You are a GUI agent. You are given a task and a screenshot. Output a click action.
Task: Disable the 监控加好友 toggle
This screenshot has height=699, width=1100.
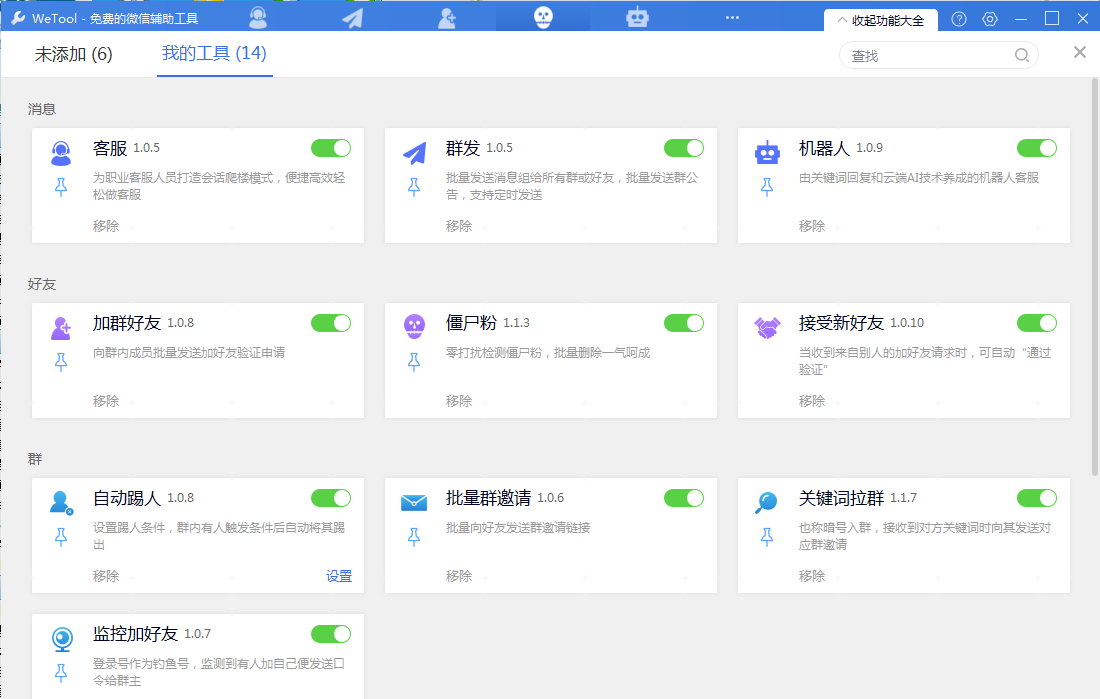click(x=331, y=634)
